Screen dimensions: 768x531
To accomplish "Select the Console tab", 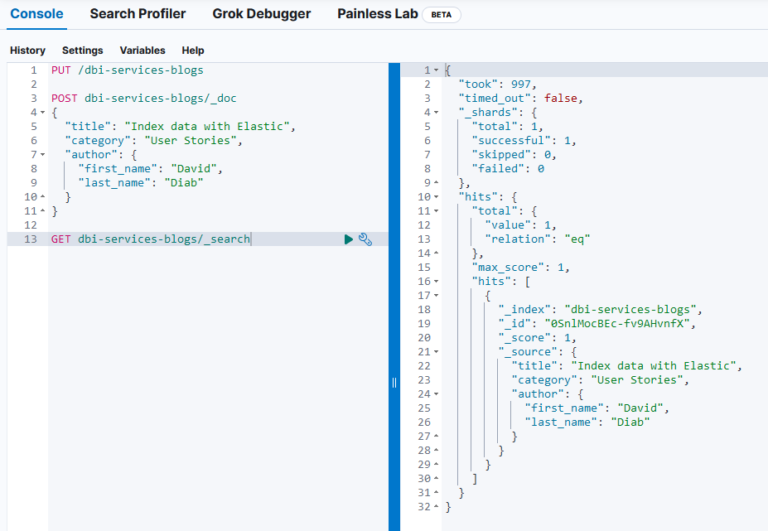I will (x=36, y=14).
